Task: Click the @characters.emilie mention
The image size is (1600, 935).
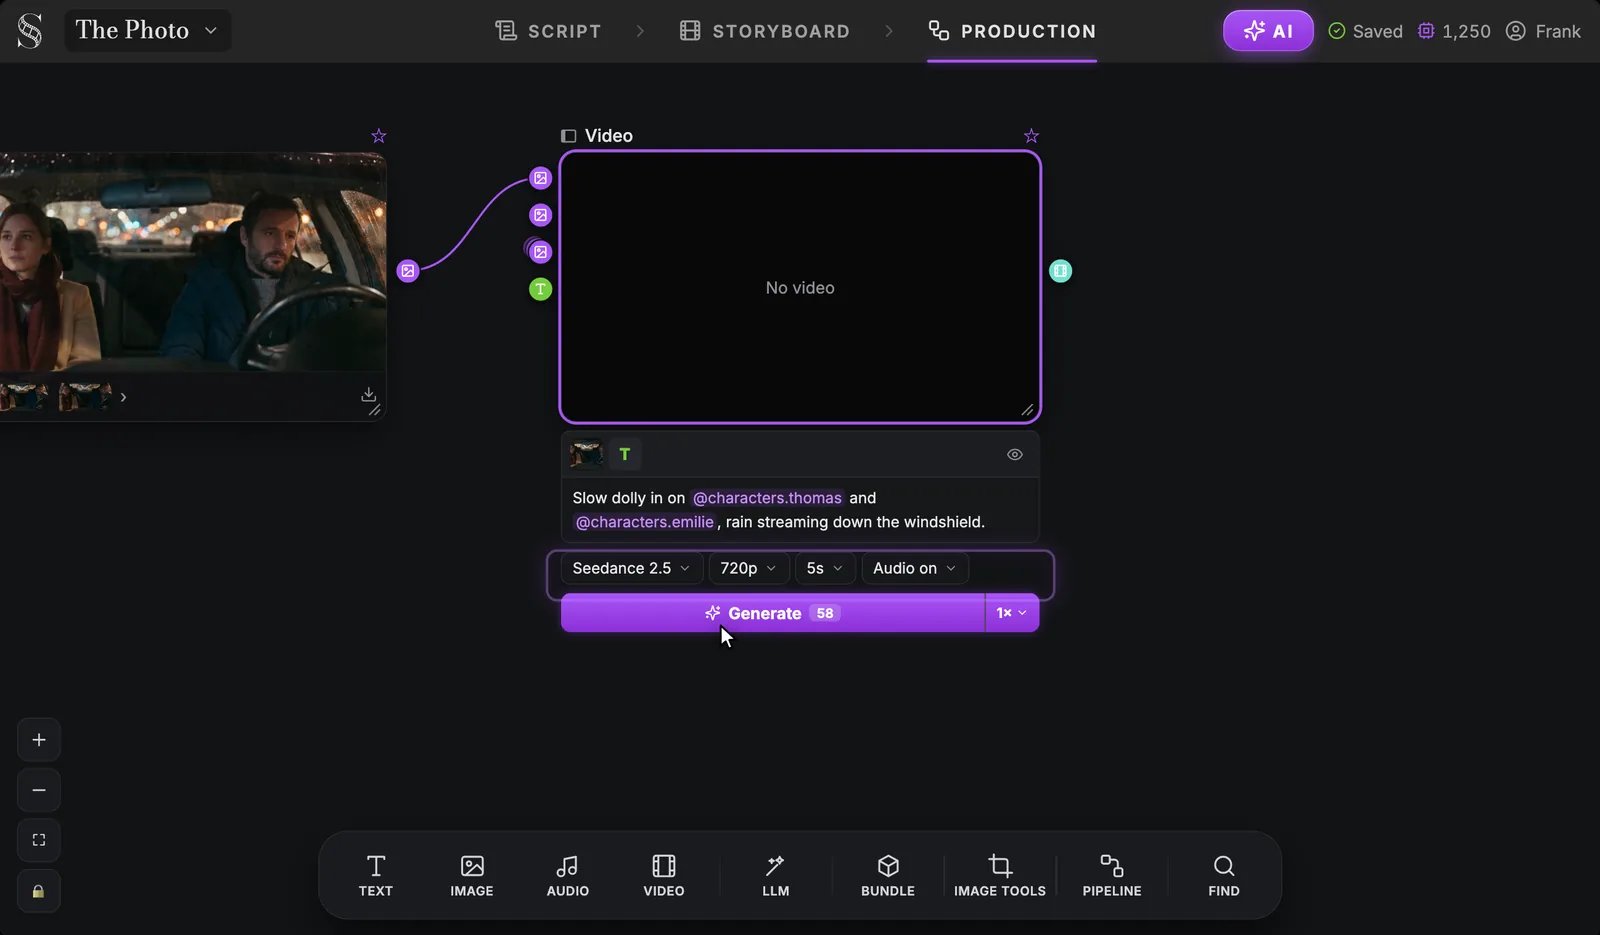Action: [x=645, y=522]
